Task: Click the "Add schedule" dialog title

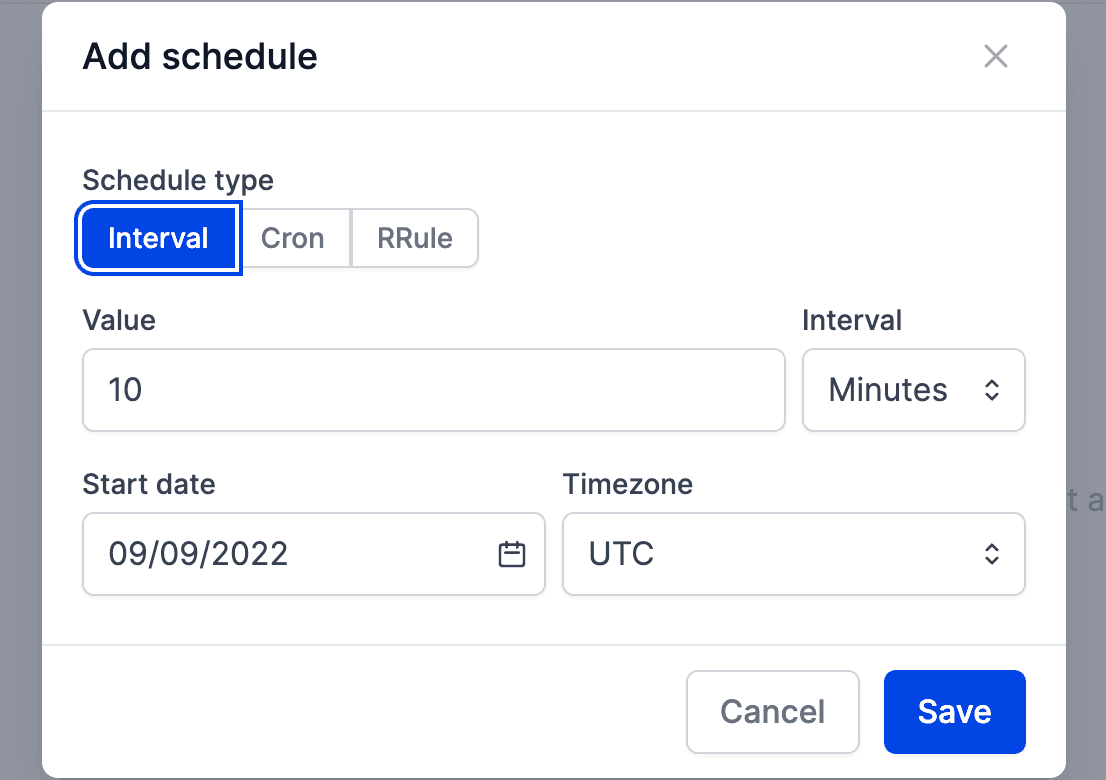Action: (200, 56)
